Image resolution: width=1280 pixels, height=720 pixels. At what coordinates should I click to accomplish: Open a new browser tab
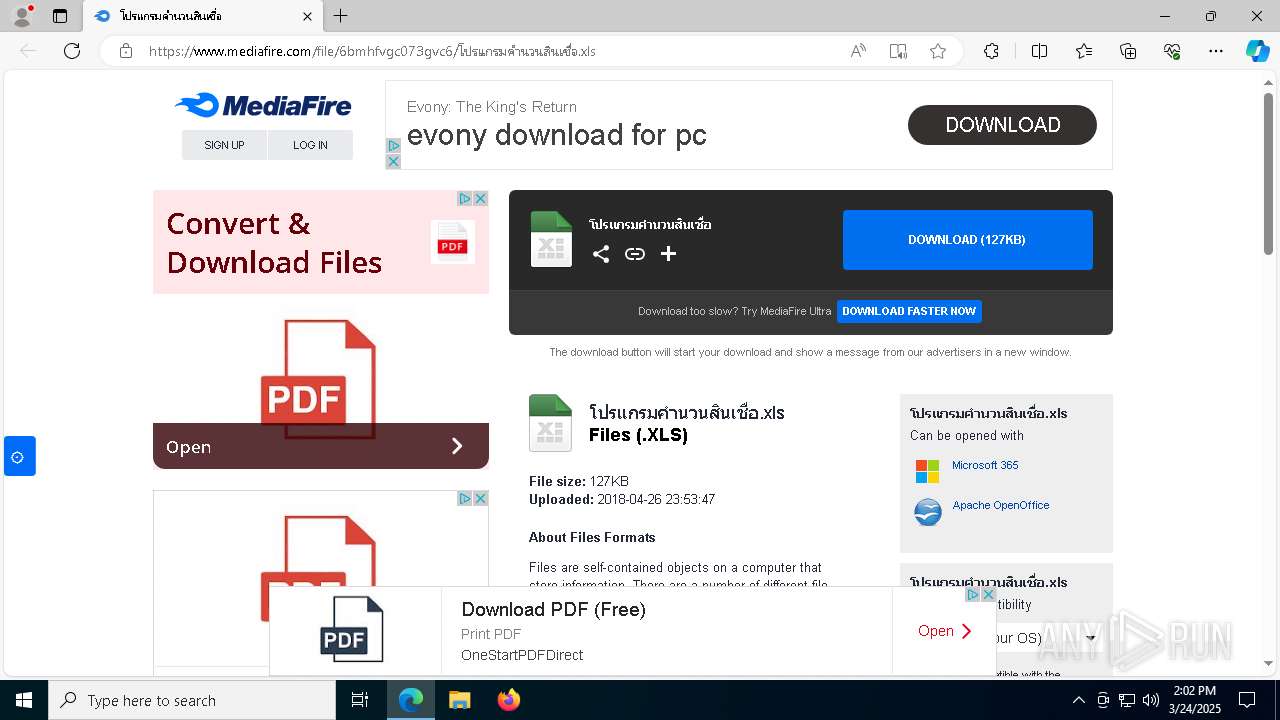(x=341, y=16)
